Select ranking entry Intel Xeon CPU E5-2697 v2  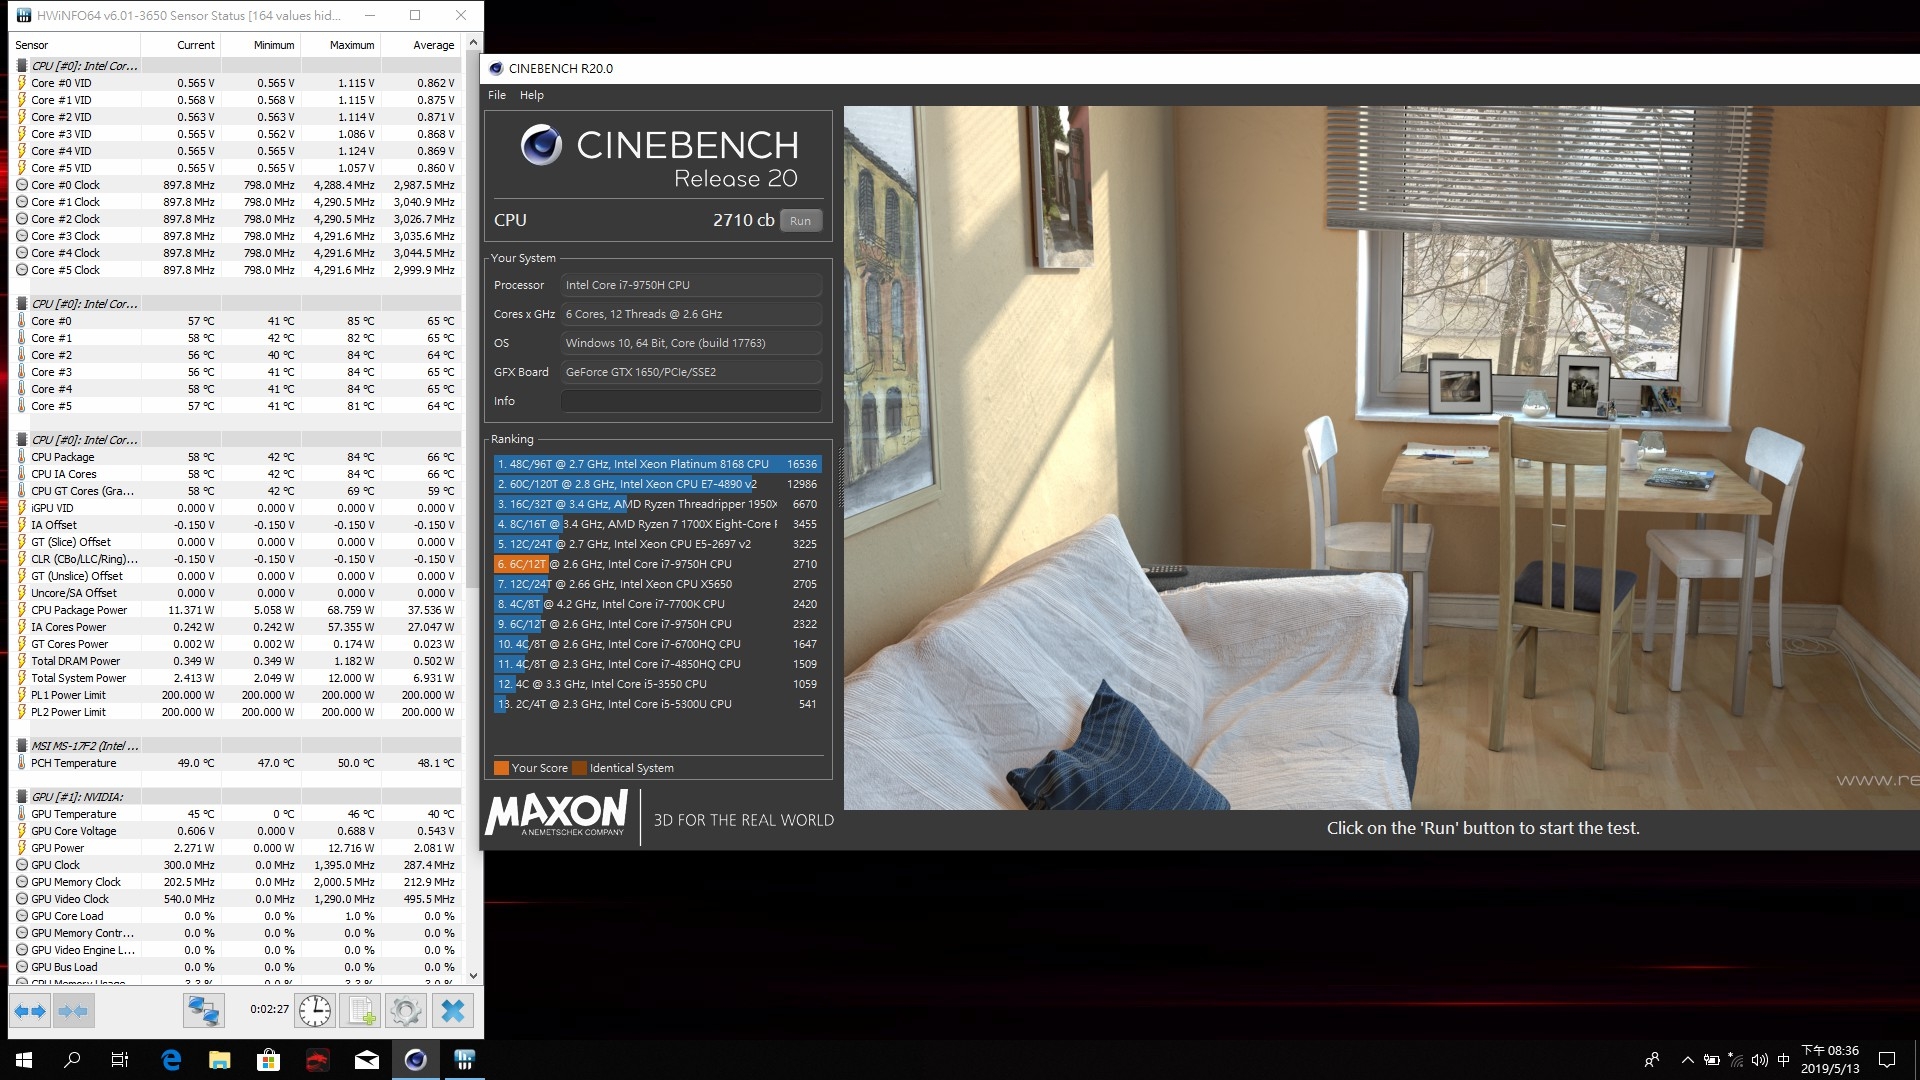657,544
